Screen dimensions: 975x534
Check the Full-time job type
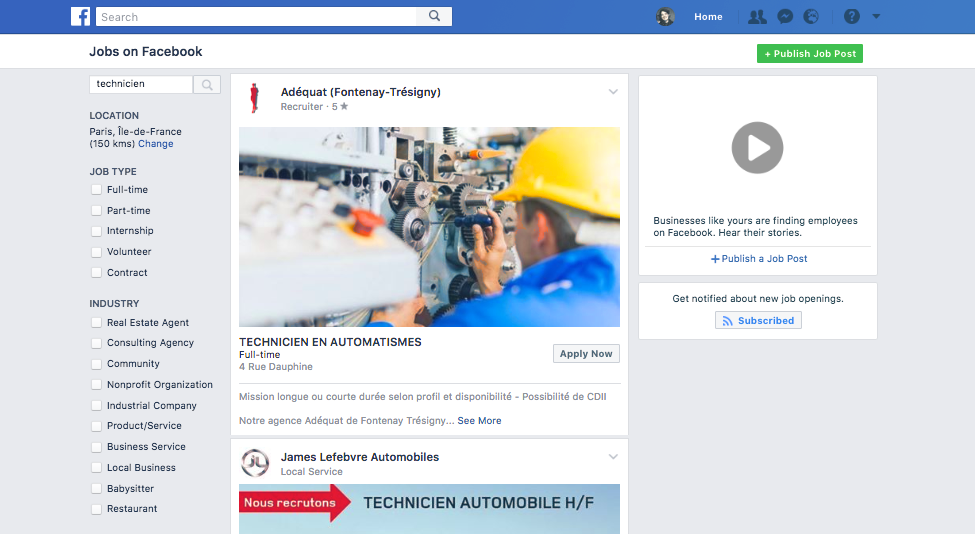(96, 190)
